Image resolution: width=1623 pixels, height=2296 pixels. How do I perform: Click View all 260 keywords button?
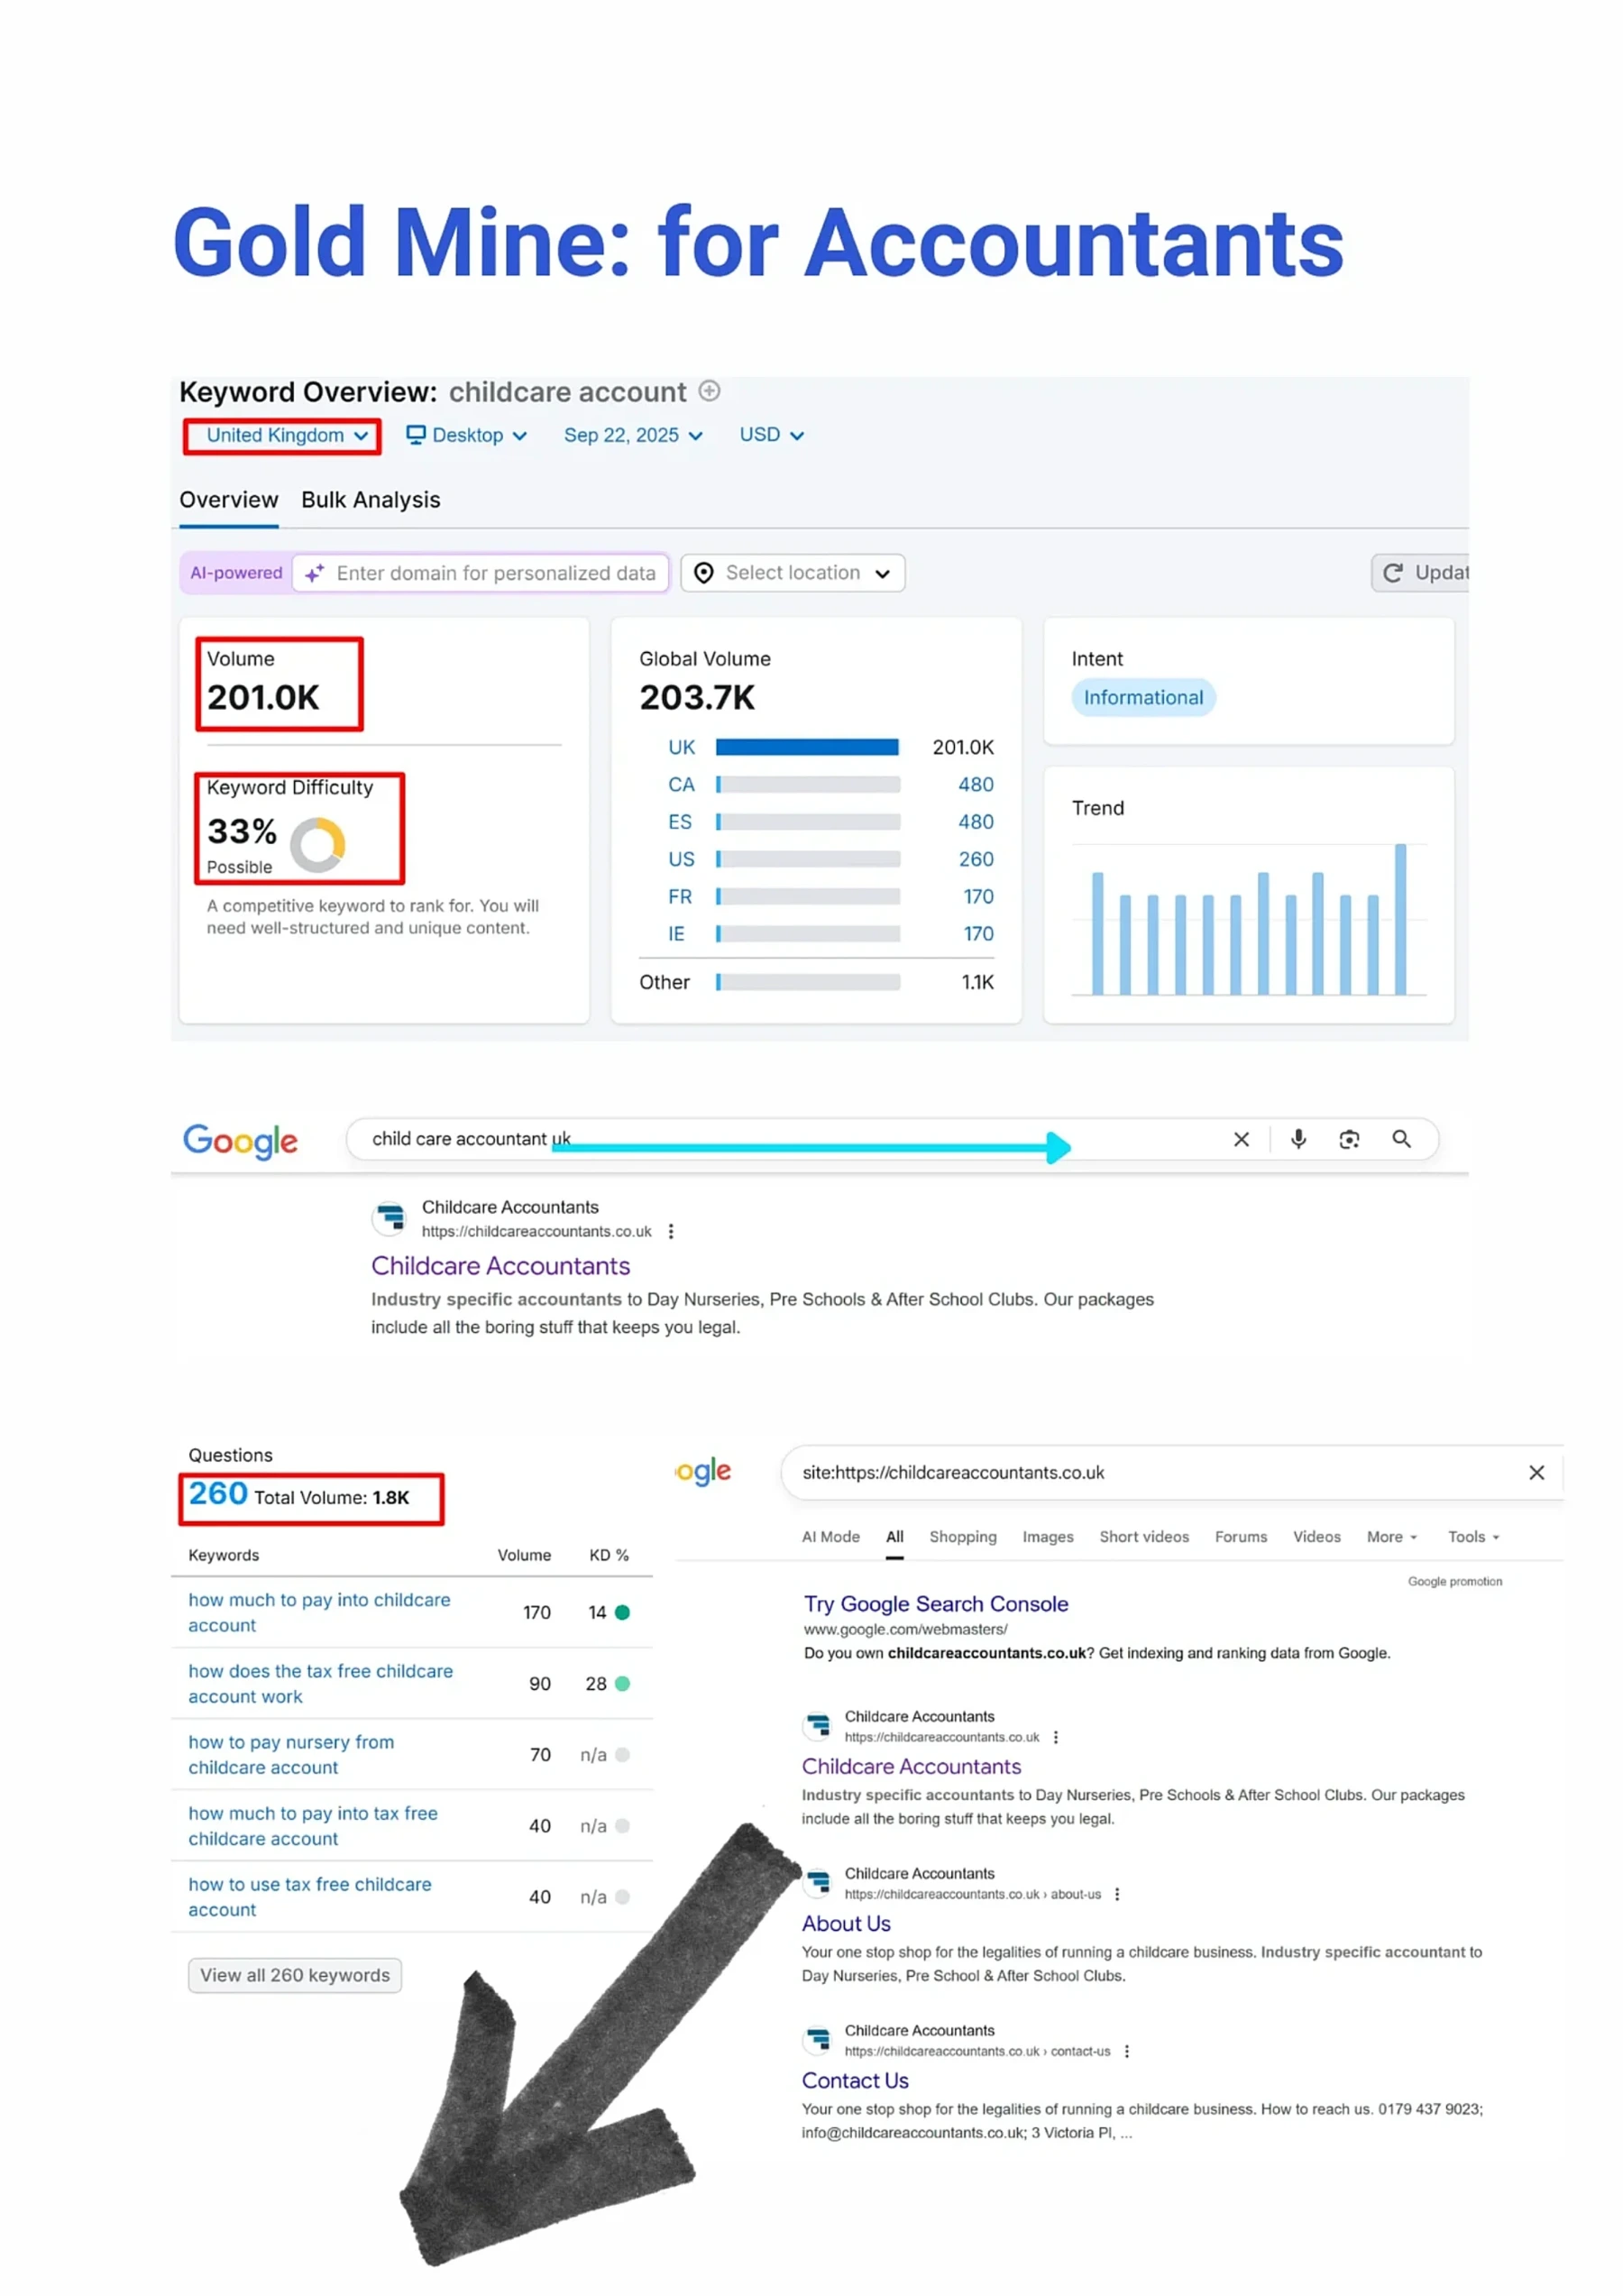click(x=295, y=1975)
